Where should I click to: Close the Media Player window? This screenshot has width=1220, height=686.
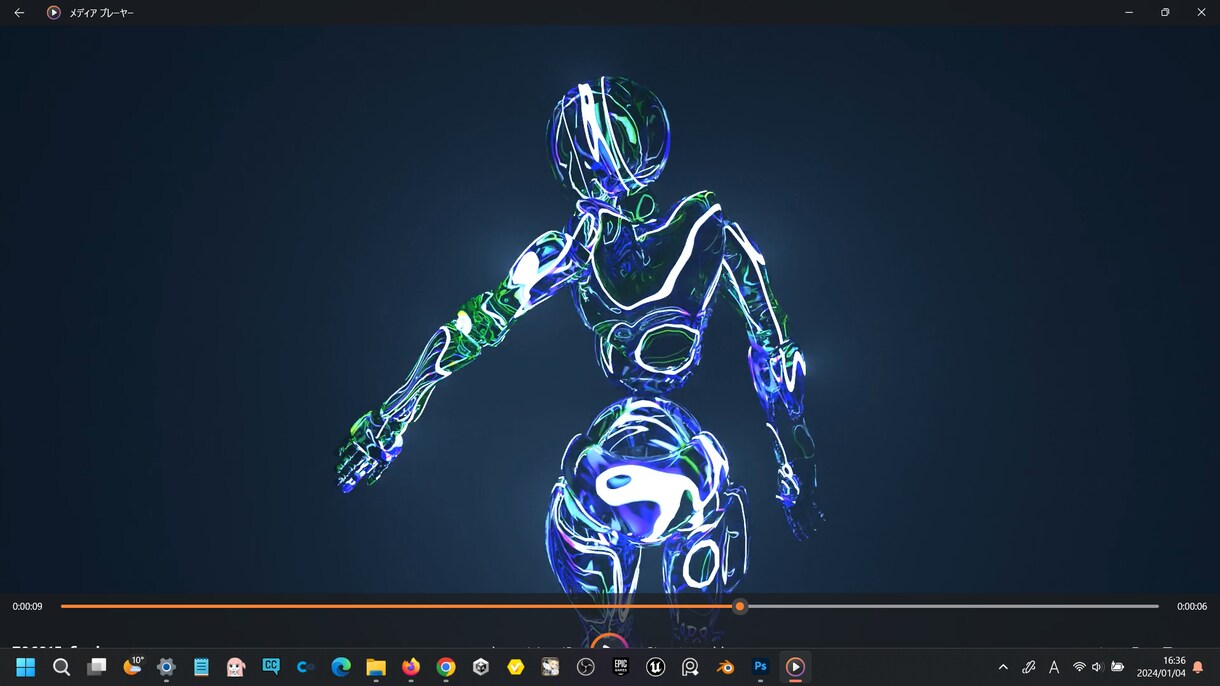click(1201, 13)
